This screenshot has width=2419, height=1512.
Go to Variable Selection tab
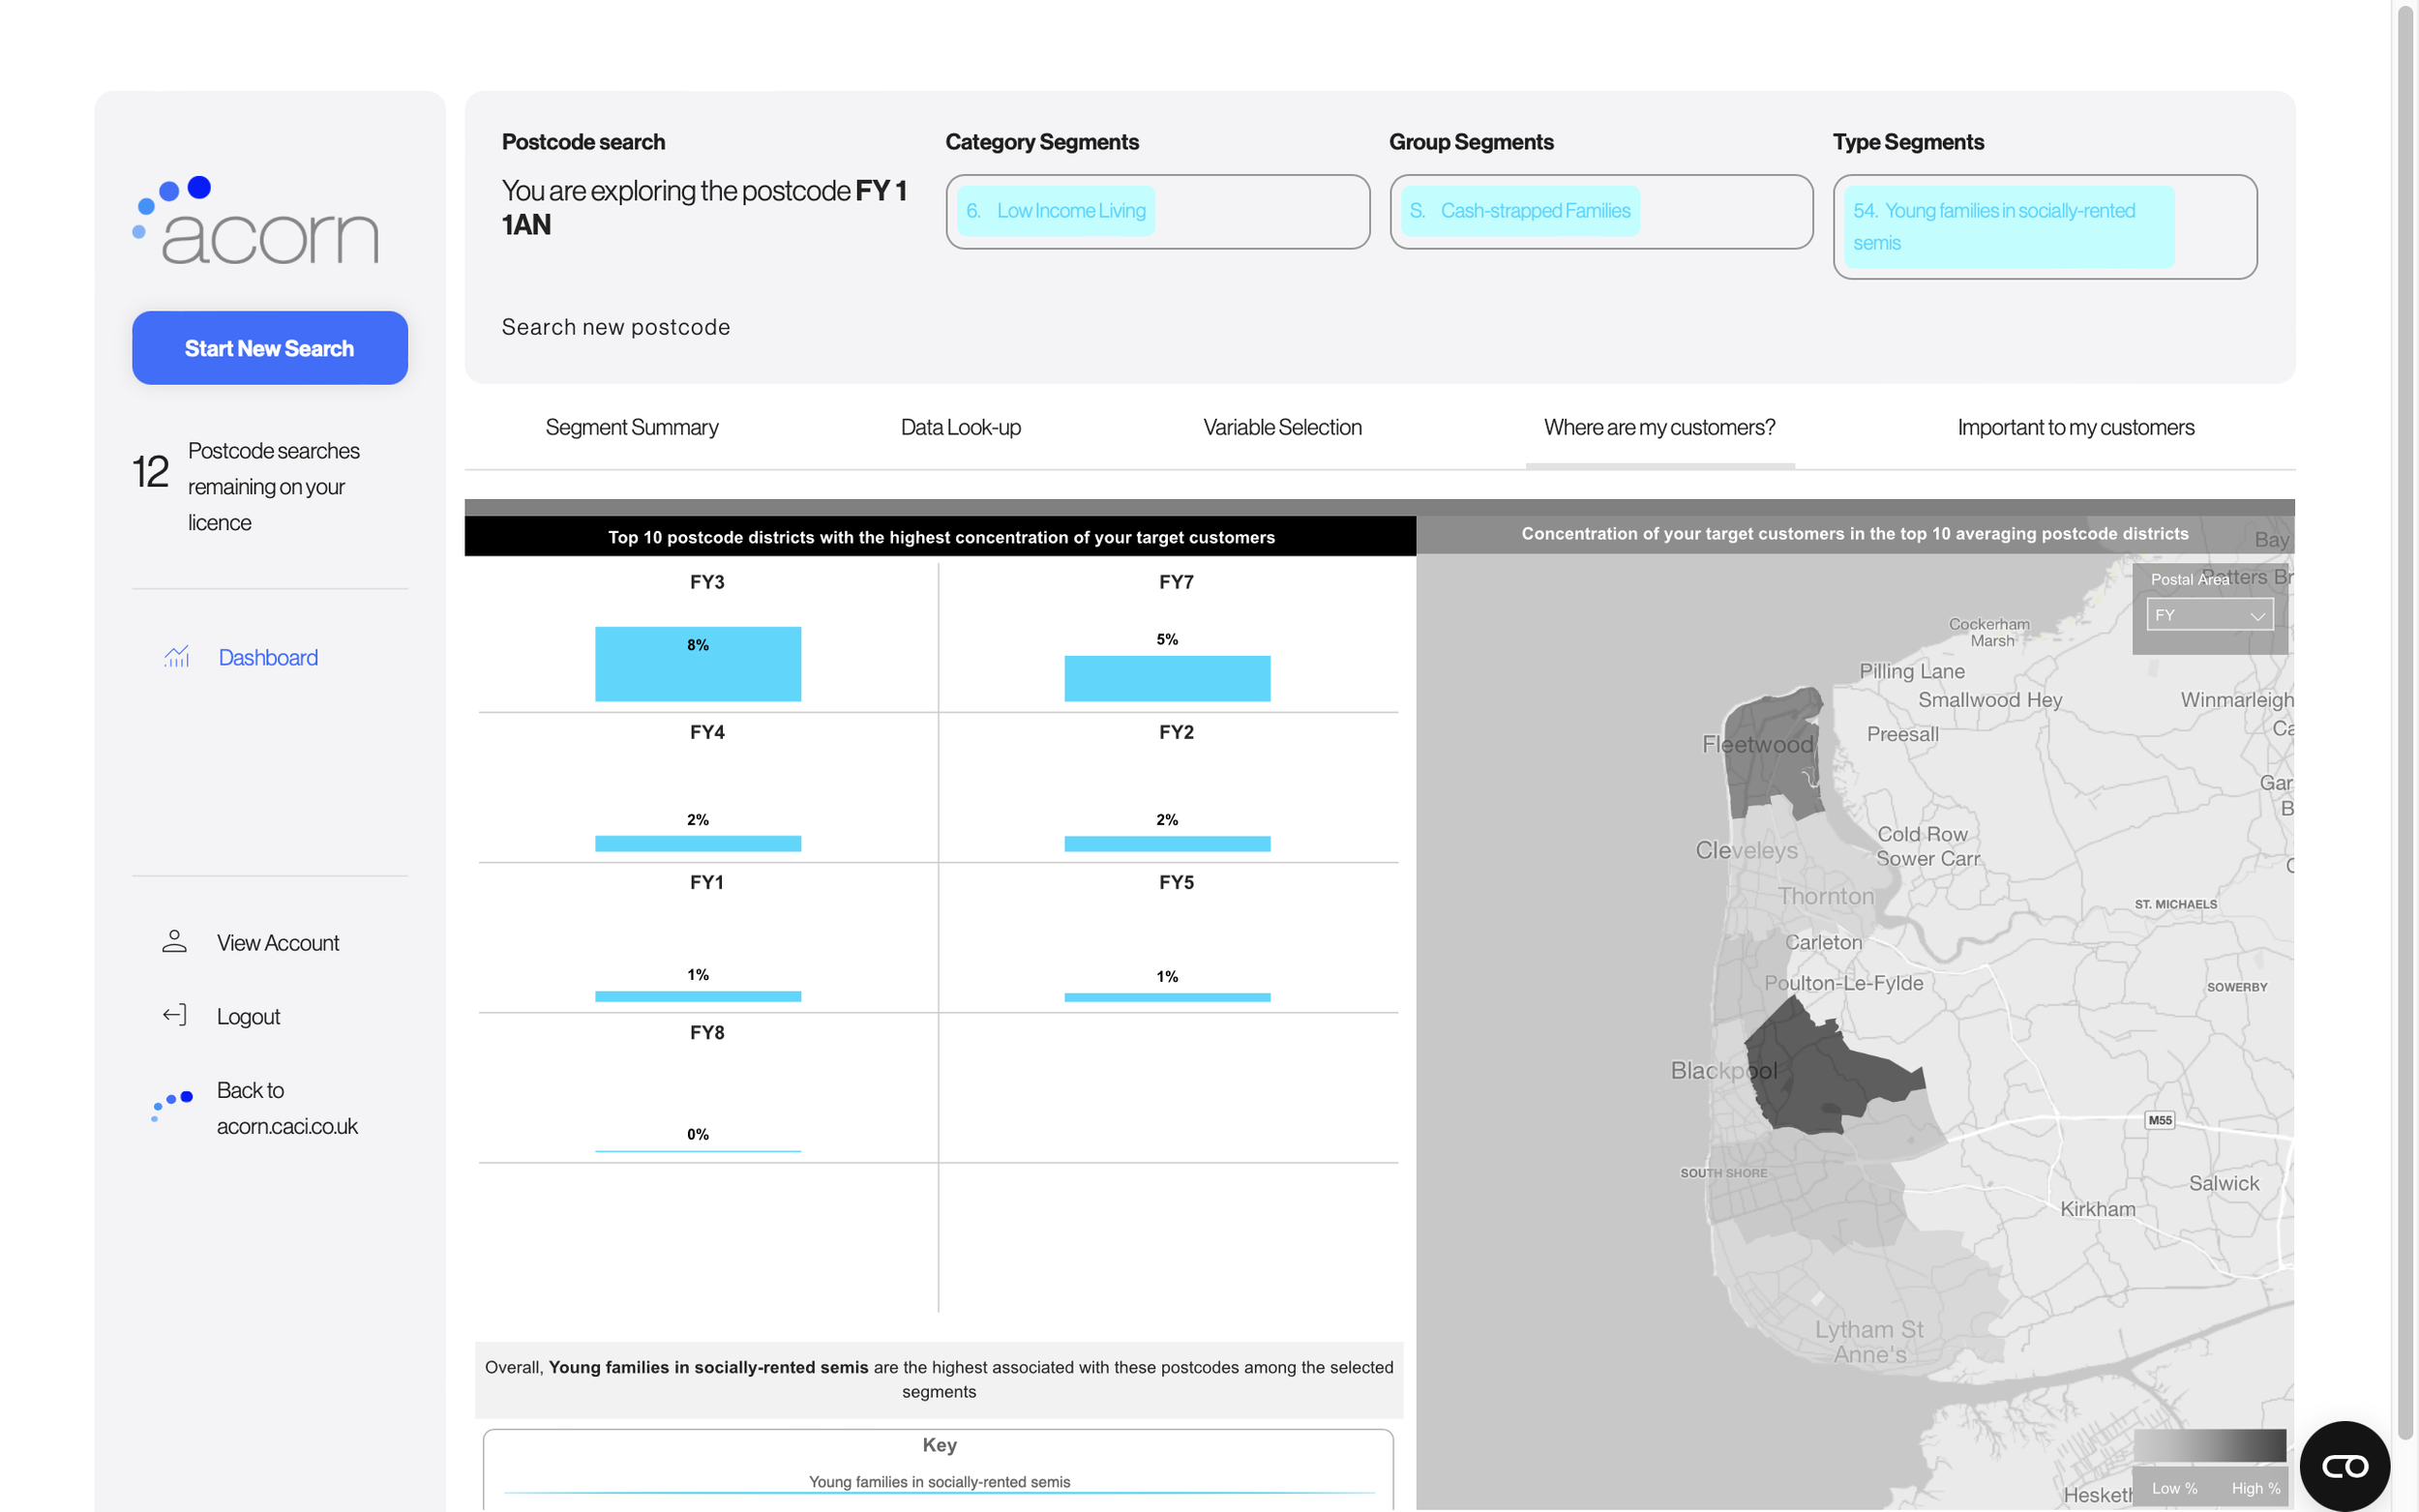click(1281, 427)
